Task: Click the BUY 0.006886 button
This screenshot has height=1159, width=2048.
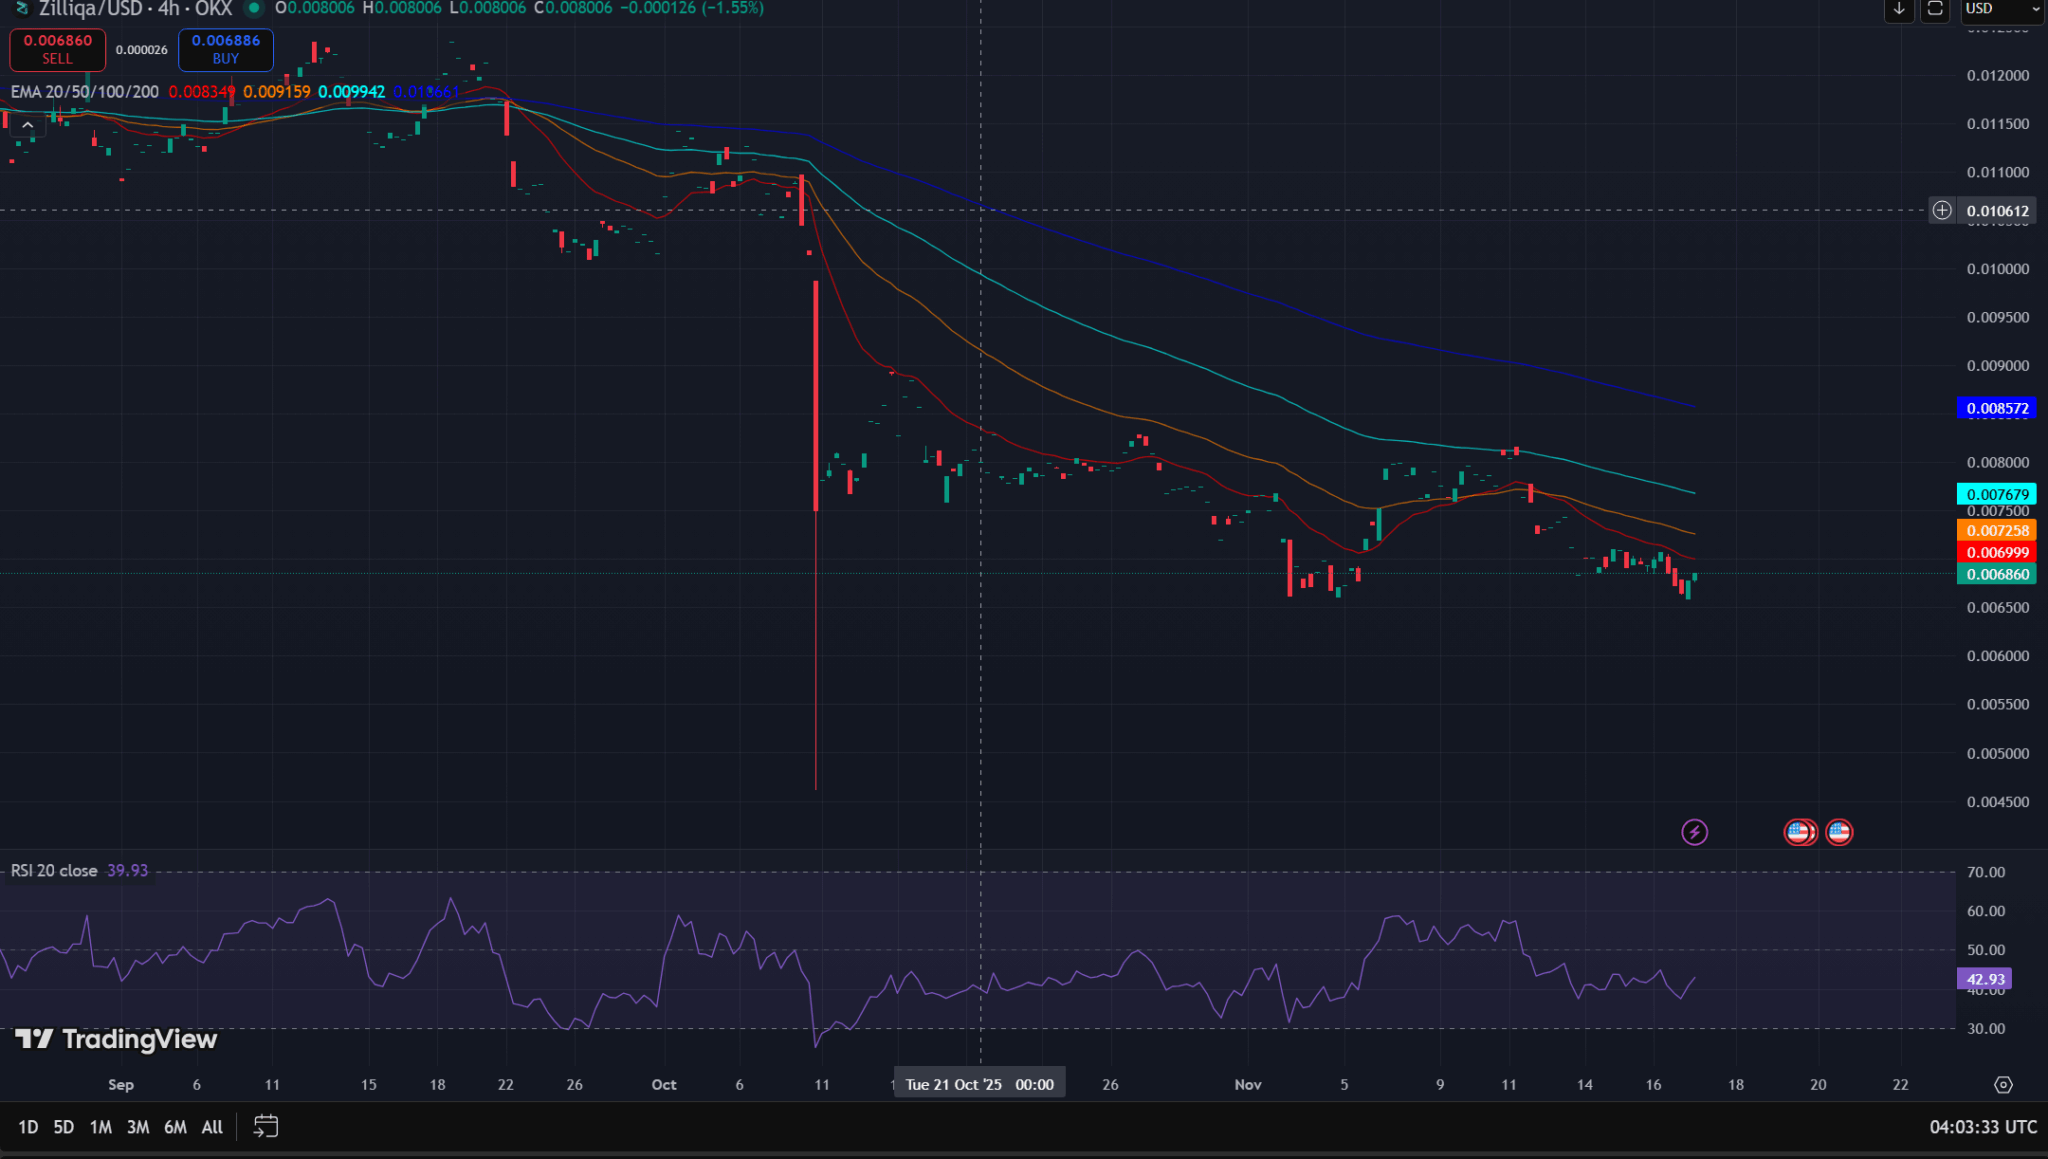Action: coord(225,49)
